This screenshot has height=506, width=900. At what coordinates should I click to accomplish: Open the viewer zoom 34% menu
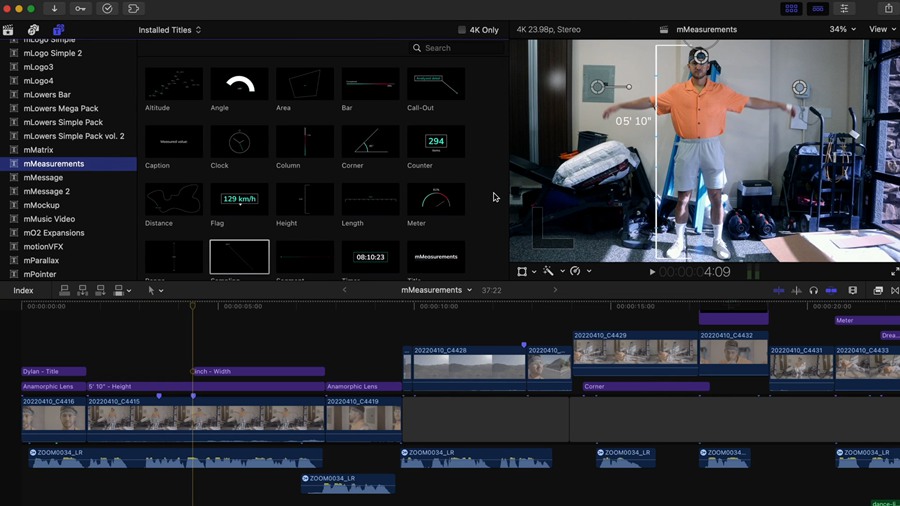[x=842, y=29]
